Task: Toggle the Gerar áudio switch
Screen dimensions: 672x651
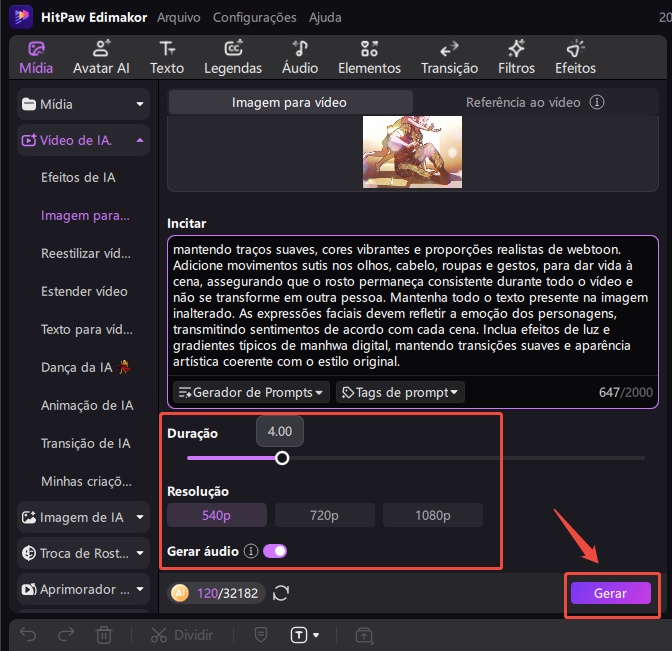Action: tap(275, 551)
